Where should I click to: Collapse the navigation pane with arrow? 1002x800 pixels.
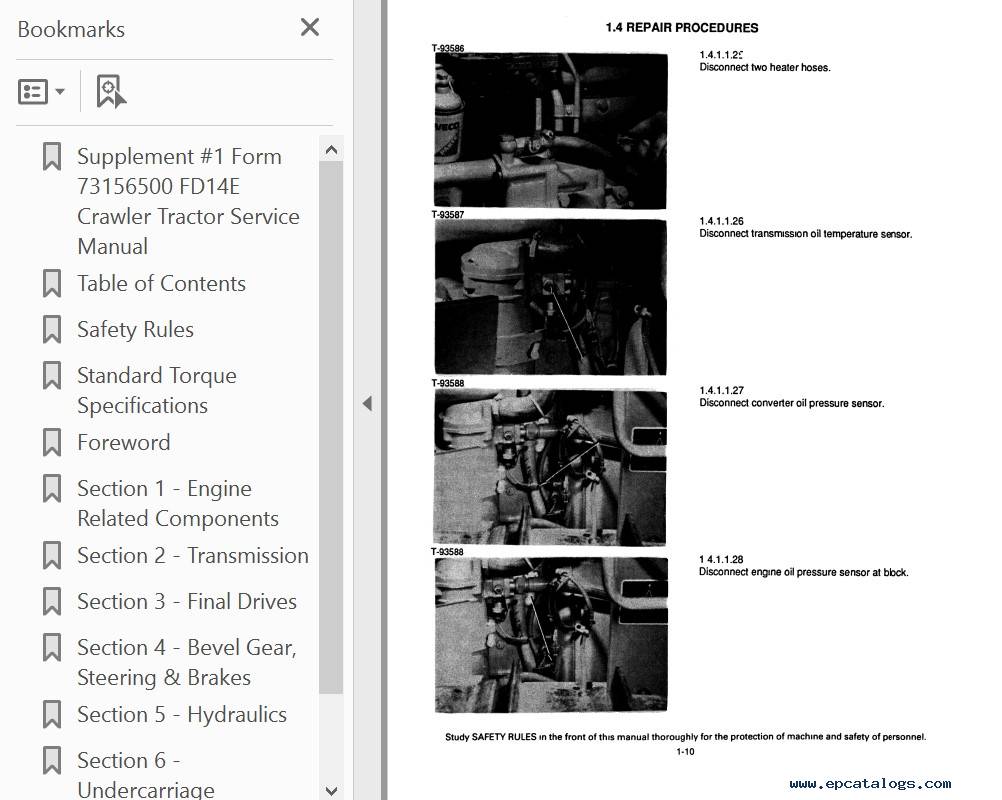367,404
